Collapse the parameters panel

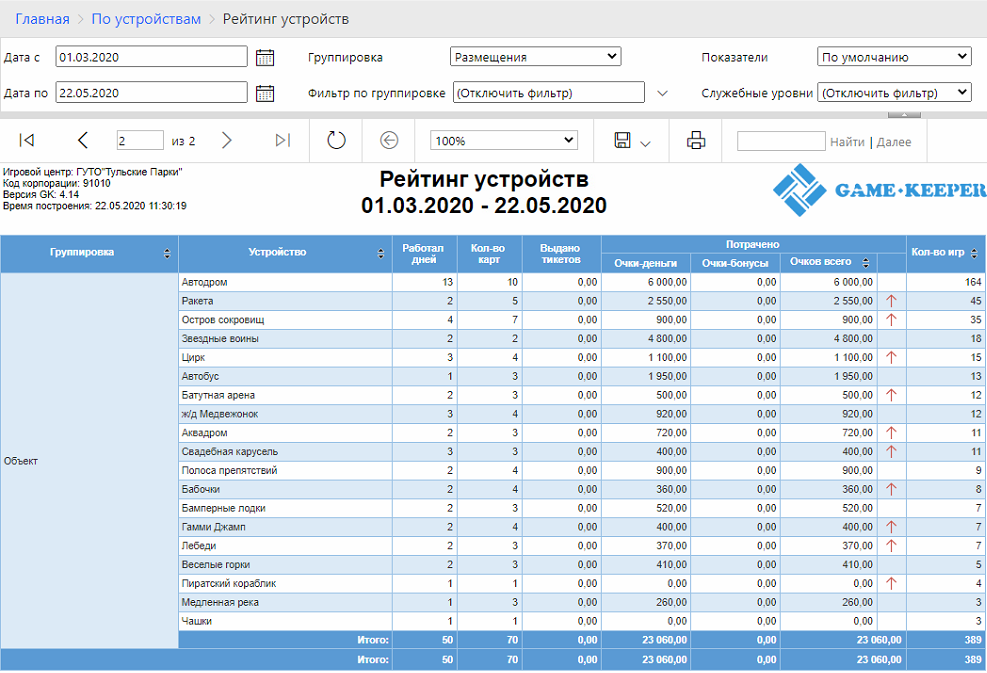tap(905, 115)
